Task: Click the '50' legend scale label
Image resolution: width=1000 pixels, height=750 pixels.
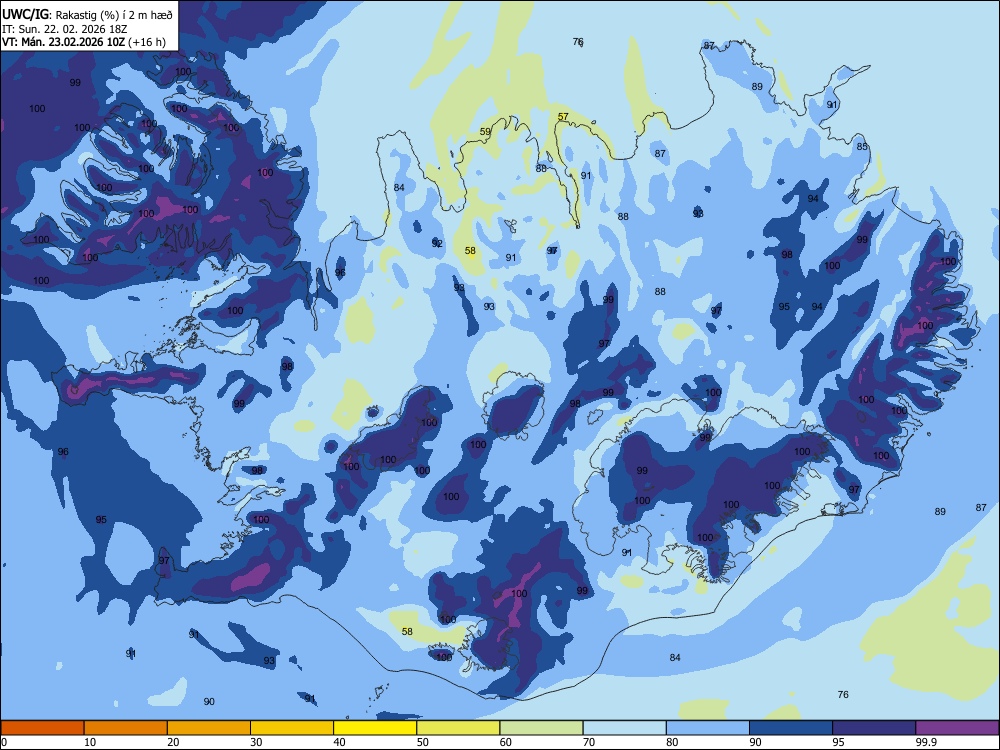Action: tap(422, 742)
